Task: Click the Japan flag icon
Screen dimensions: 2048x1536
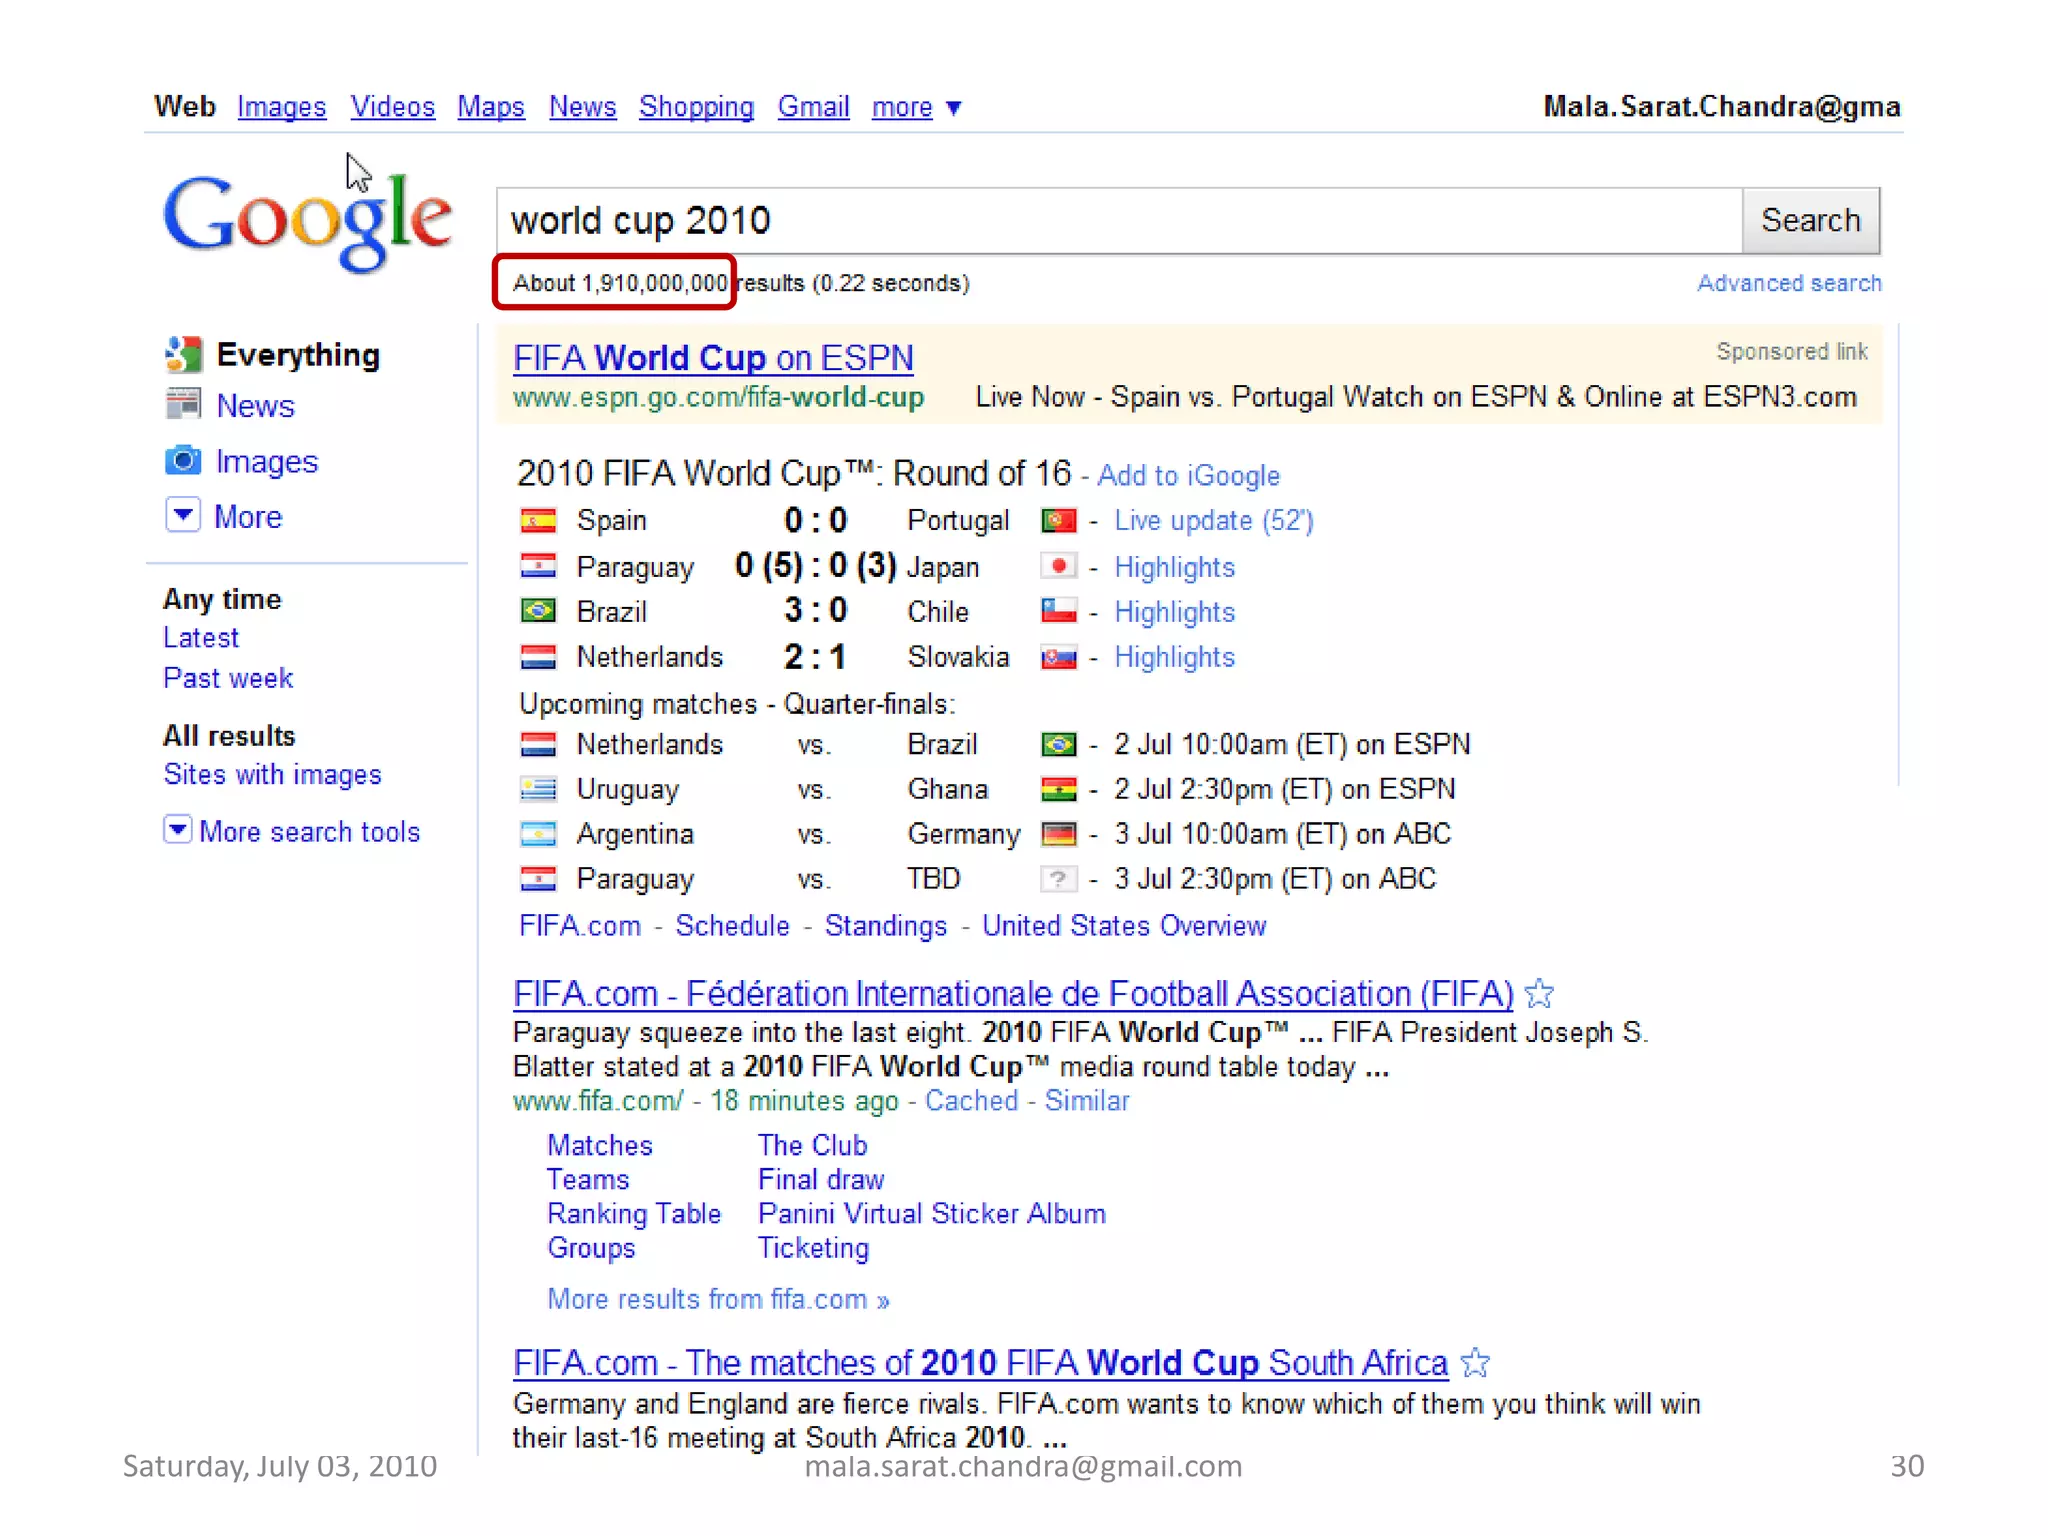Action: click(1058, 566)
